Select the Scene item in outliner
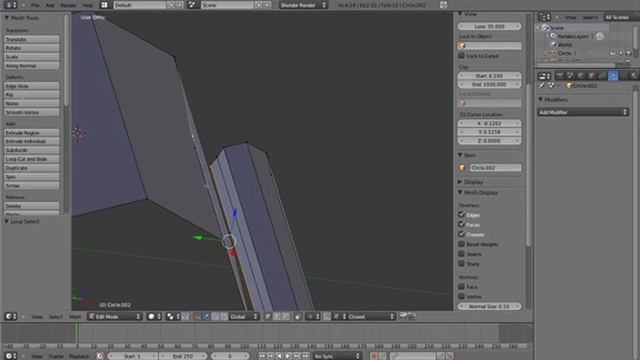The width and height of the screenshot is (640, 360). coord(557,28)
